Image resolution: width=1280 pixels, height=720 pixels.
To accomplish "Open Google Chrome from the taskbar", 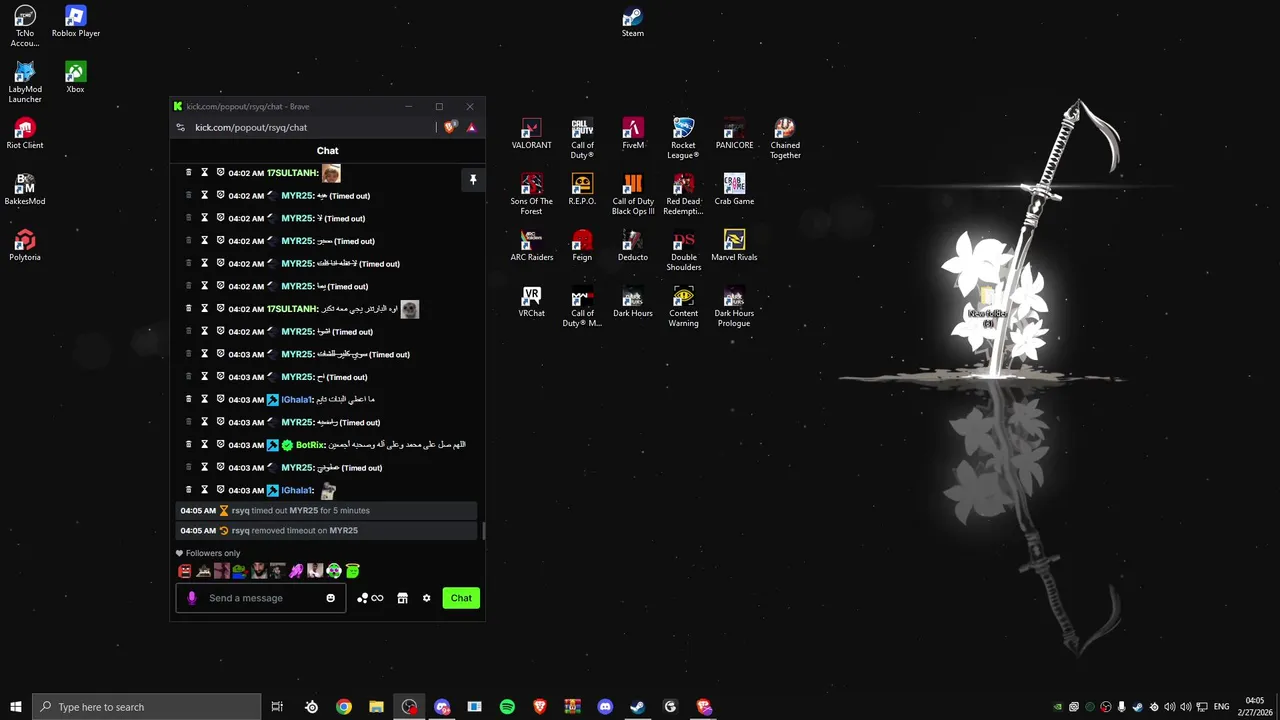I will point(344,707).
